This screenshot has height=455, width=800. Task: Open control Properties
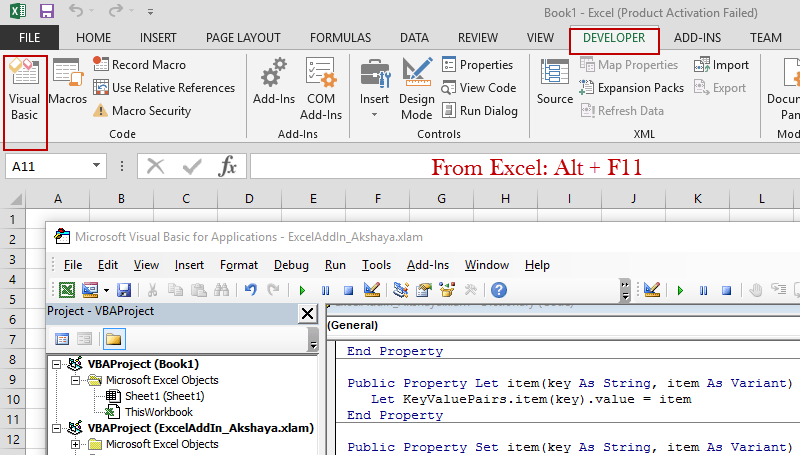pos(477,65)
